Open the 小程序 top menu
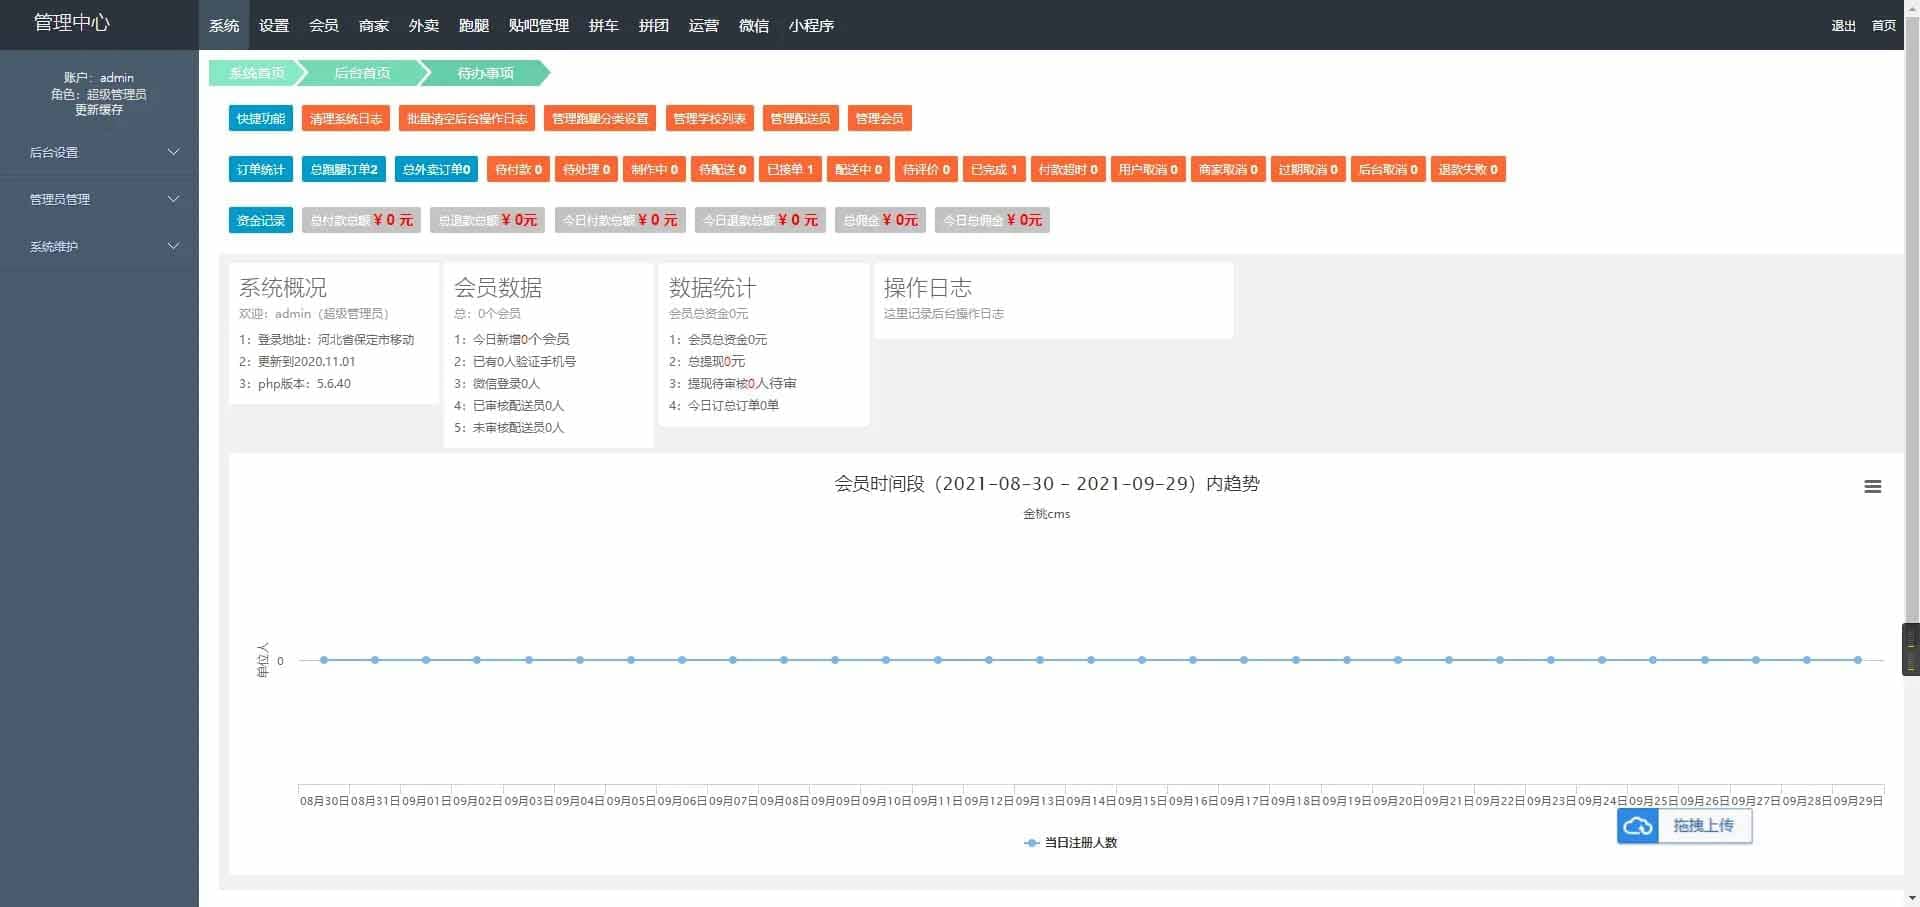 [x=810, y=25]
